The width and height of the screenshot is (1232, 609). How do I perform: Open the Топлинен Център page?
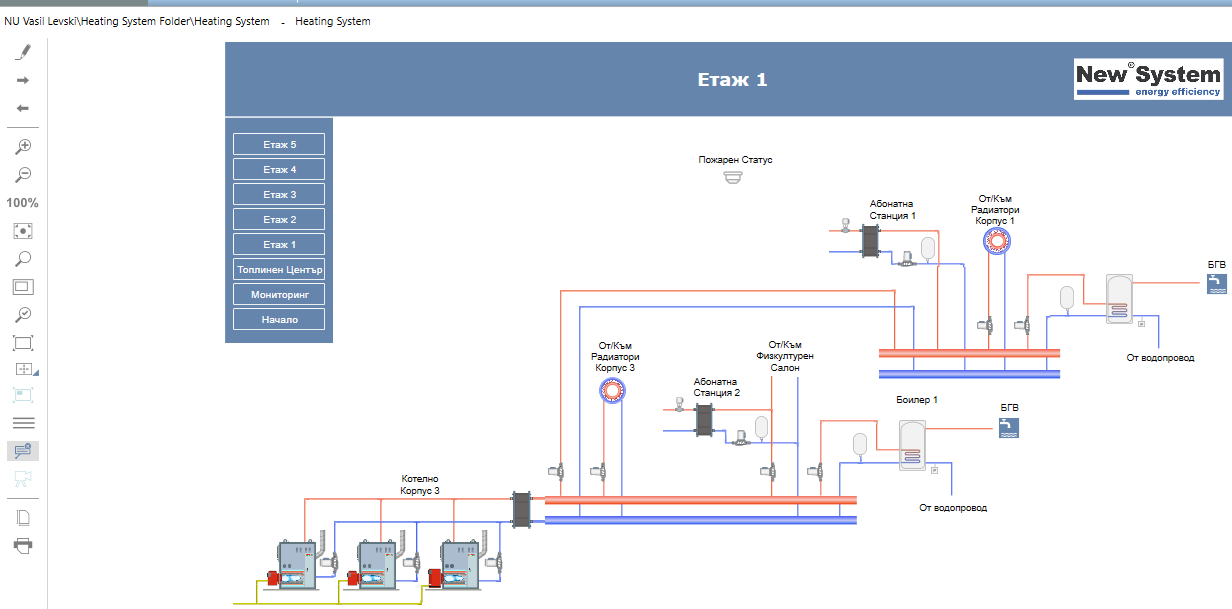[x=279, y=270]
